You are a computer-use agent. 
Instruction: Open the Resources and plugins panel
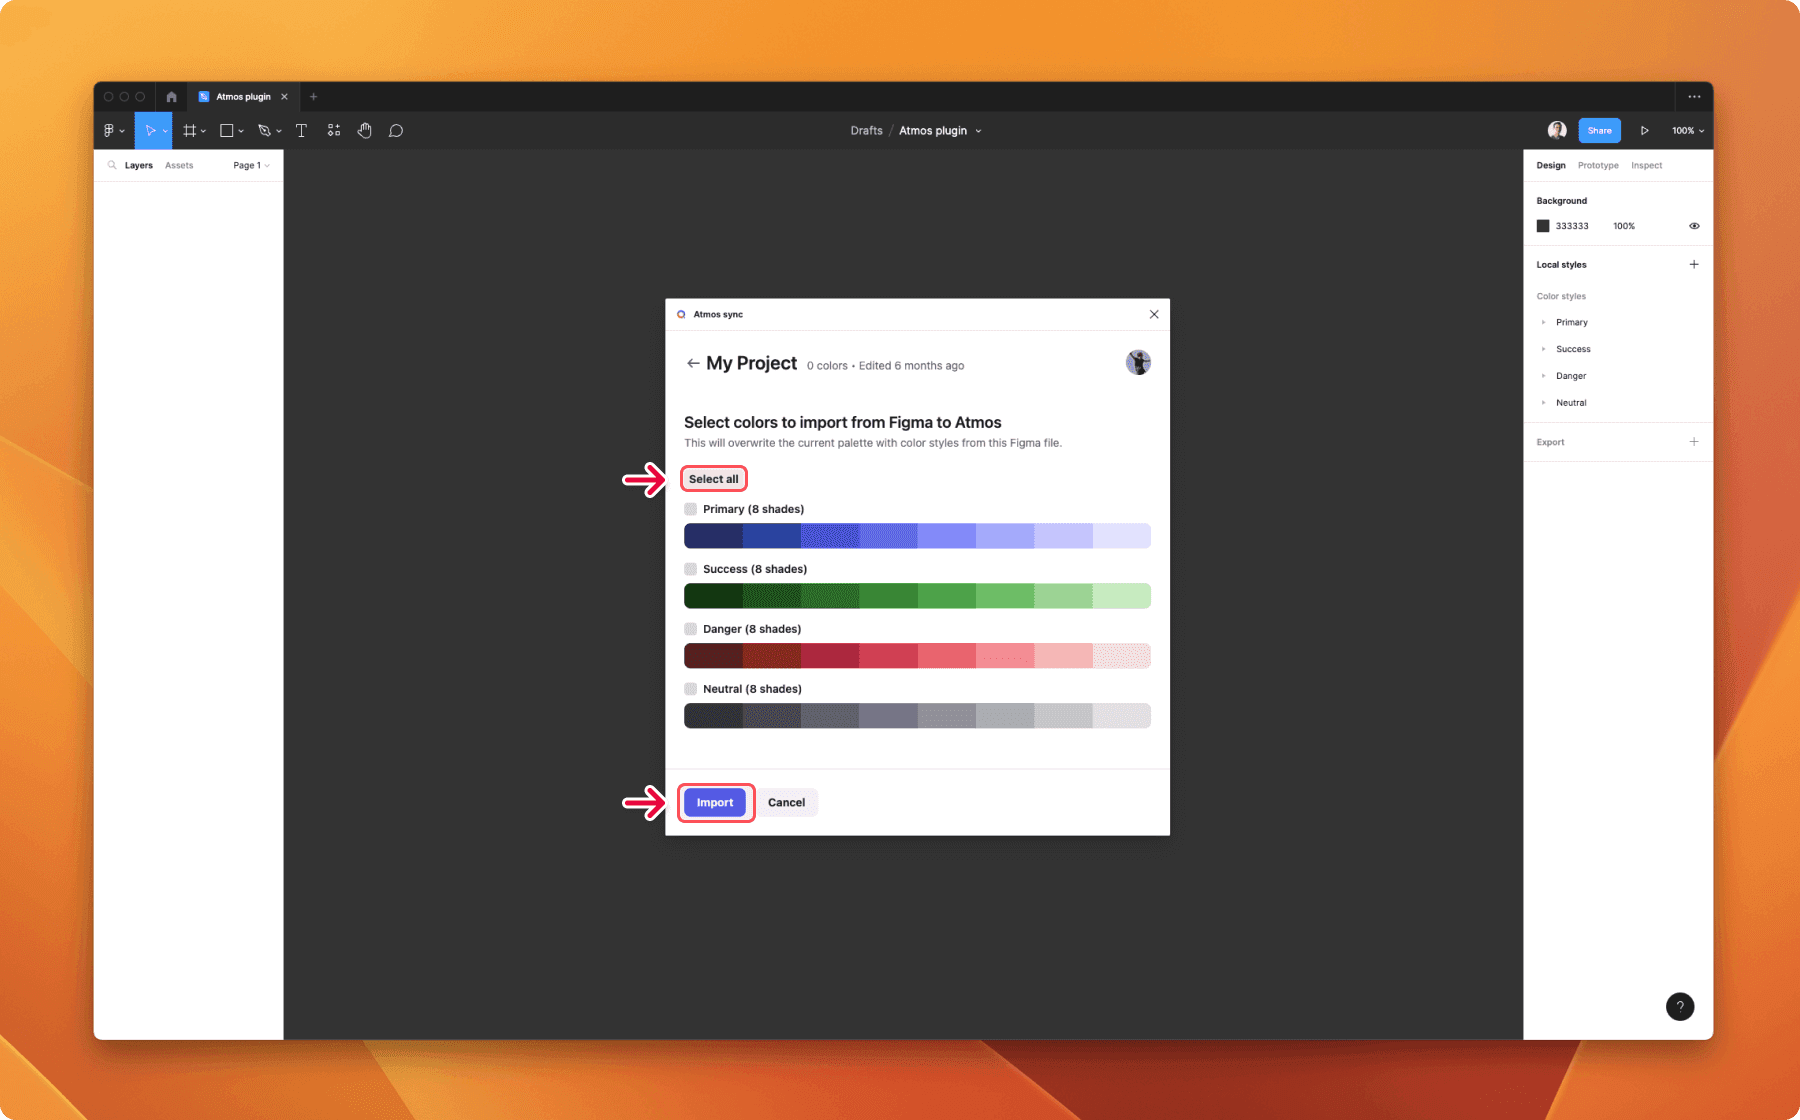(x=334, y=130)
